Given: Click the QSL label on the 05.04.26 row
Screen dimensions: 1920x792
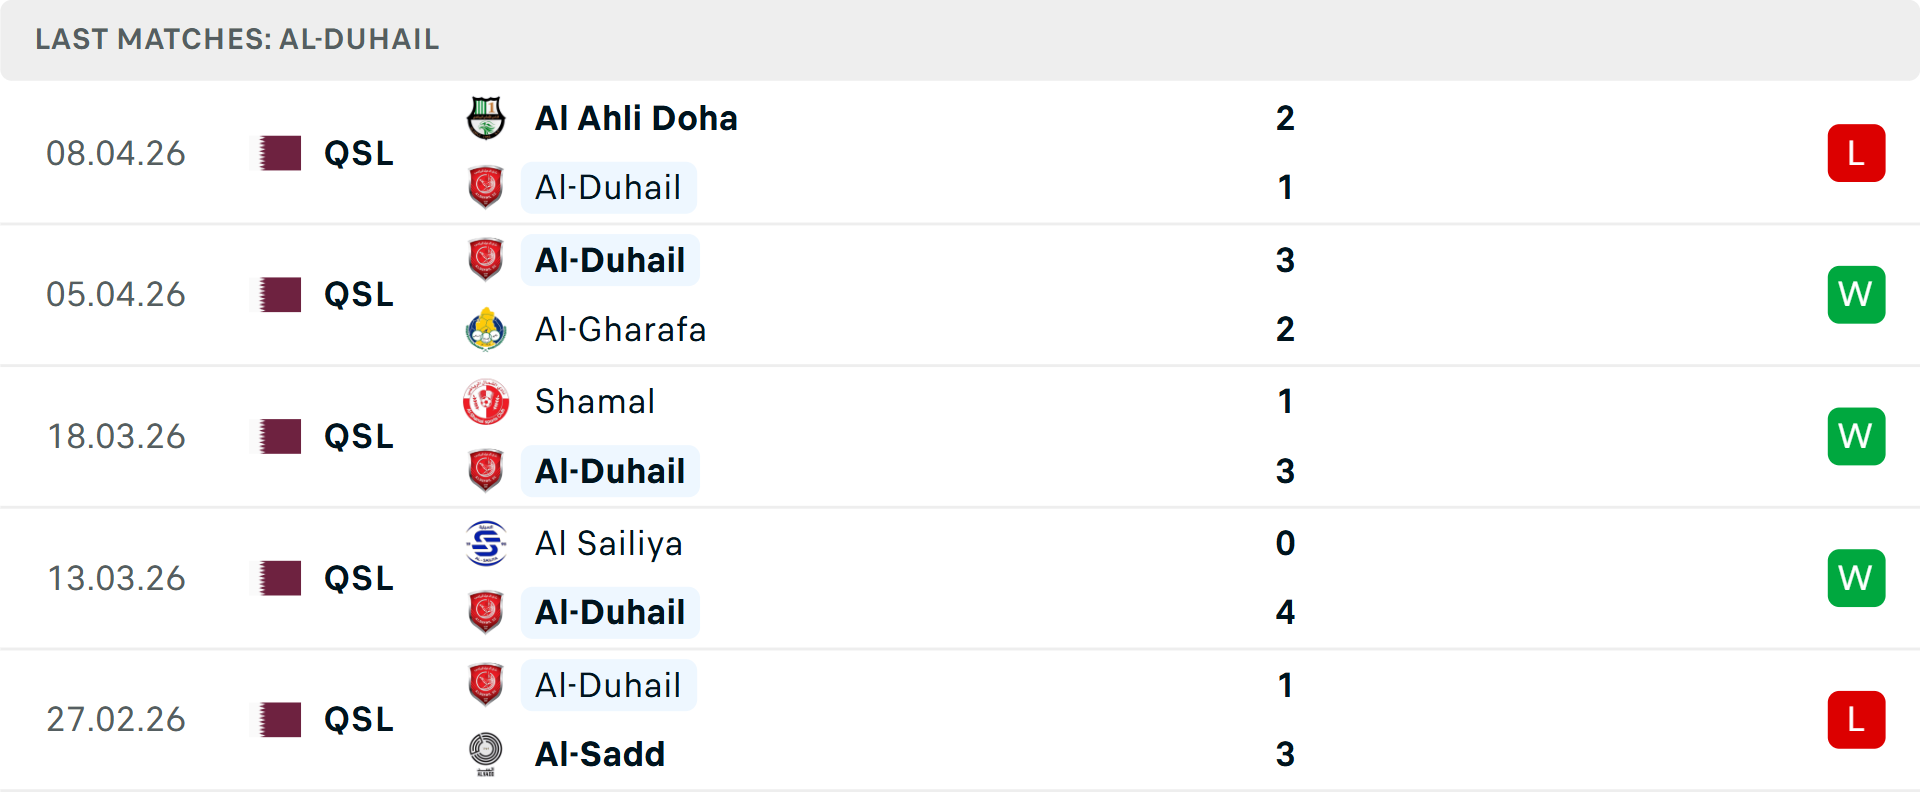Looking at the screenshot, I should (357, 294).
